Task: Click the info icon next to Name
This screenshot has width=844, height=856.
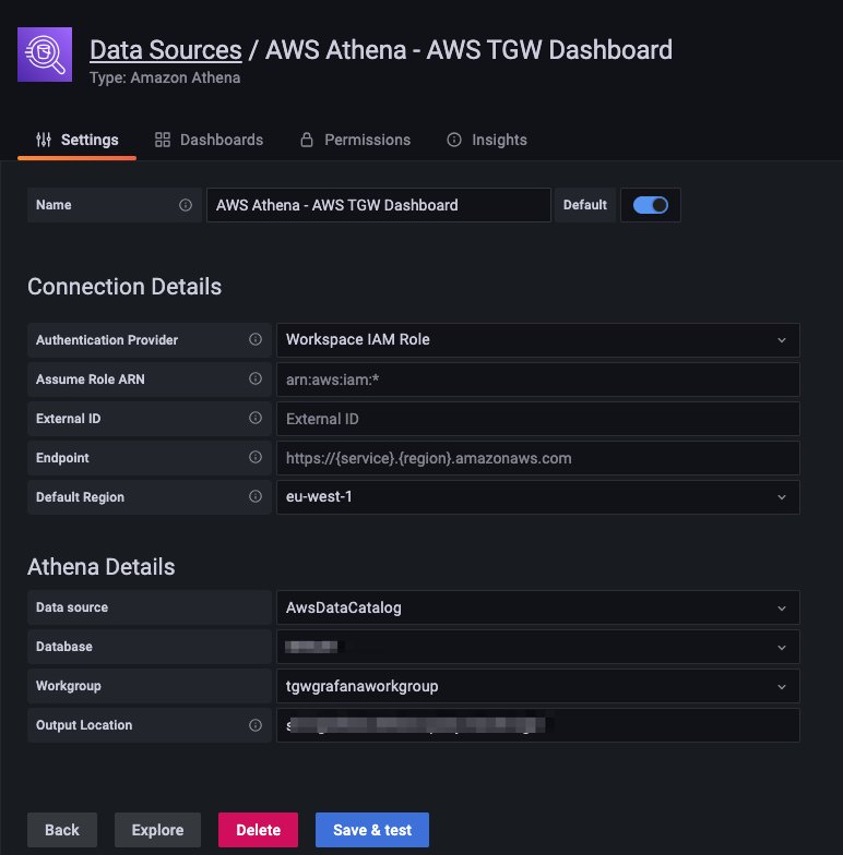Action: tap(186, 205)
